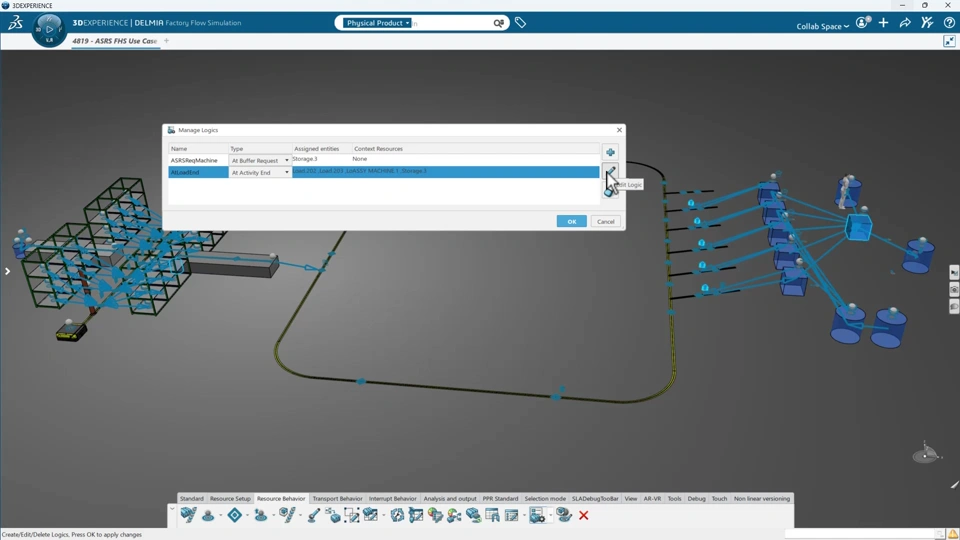
Task: Open the user profile icon
Action: pyautogui.click(x=862, y=23)
